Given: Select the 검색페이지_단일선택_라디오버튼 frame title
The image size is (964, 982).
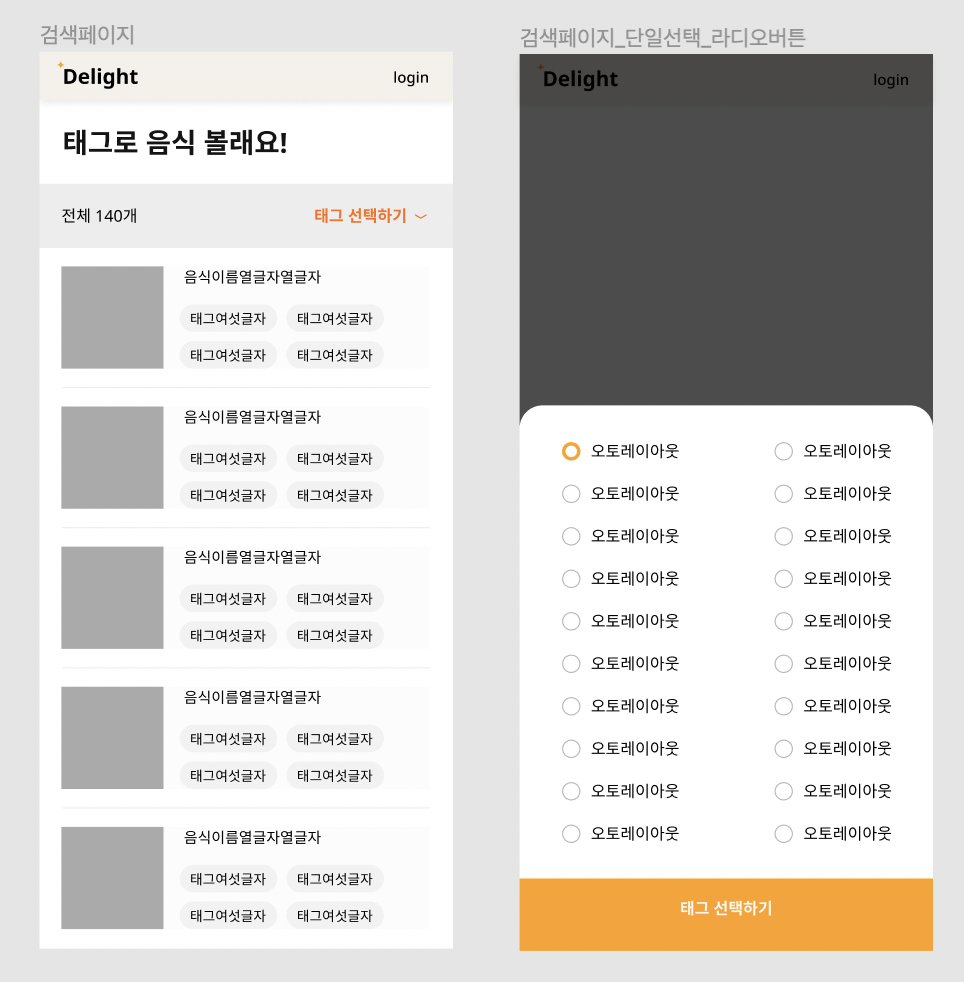Looking at the screenshot, I should point(662,38).
